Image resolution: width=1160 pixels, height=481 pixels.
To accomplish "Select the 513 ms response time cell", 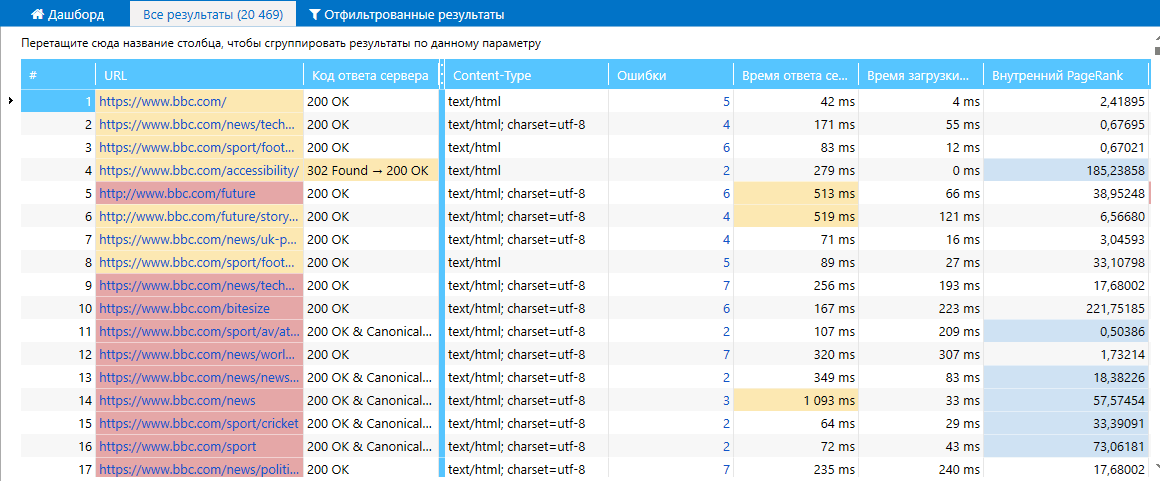I will click(796, 193).
